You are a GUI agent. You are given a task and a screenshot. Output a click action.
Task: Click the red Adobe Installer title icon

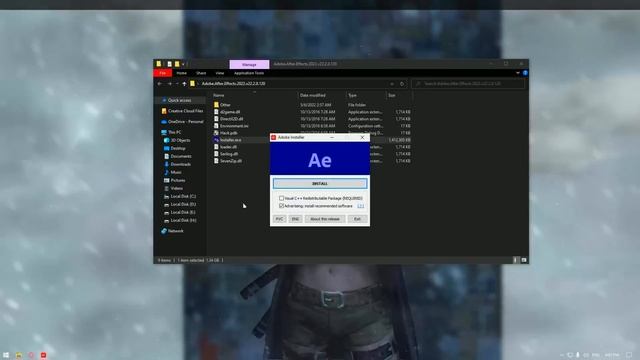tap(273, 138)
